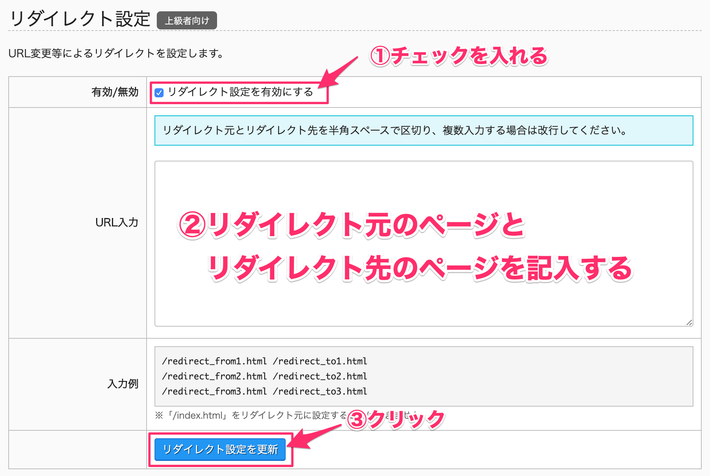
Task: Click the 上級者向け badge beside the heading
Action: 187,19
